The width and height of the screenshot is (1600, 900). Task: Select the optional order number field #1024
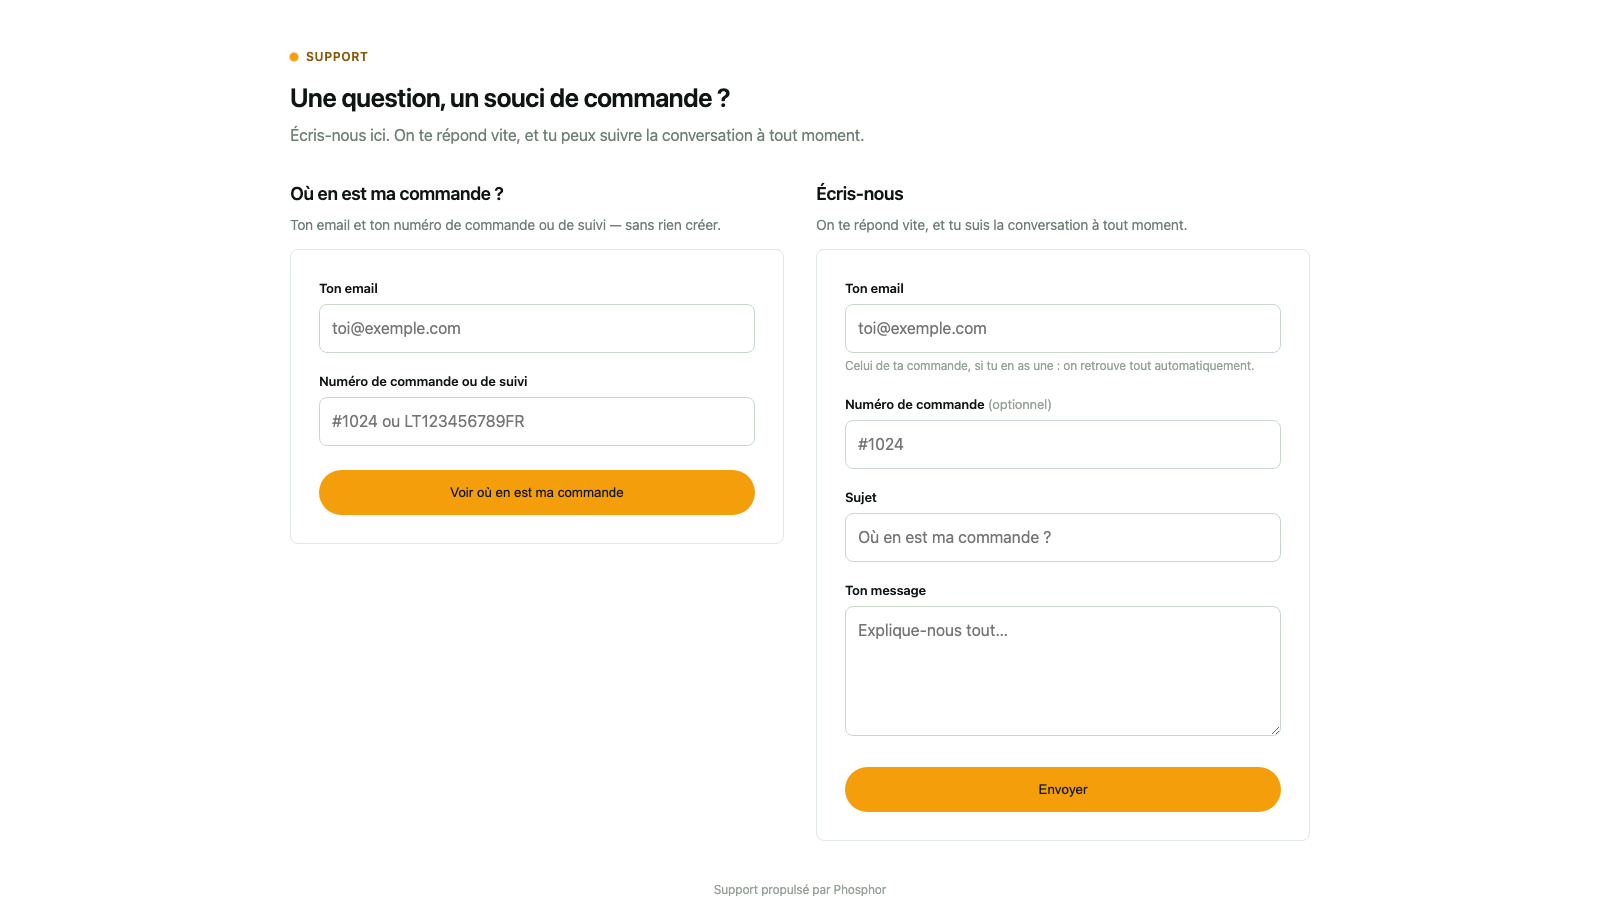(1063, 444)
